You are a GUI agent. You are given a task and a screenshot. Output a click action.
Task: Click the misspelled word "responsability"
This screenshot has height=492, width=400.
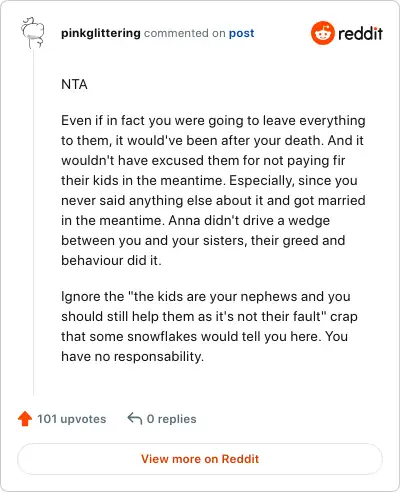point(158,357)
